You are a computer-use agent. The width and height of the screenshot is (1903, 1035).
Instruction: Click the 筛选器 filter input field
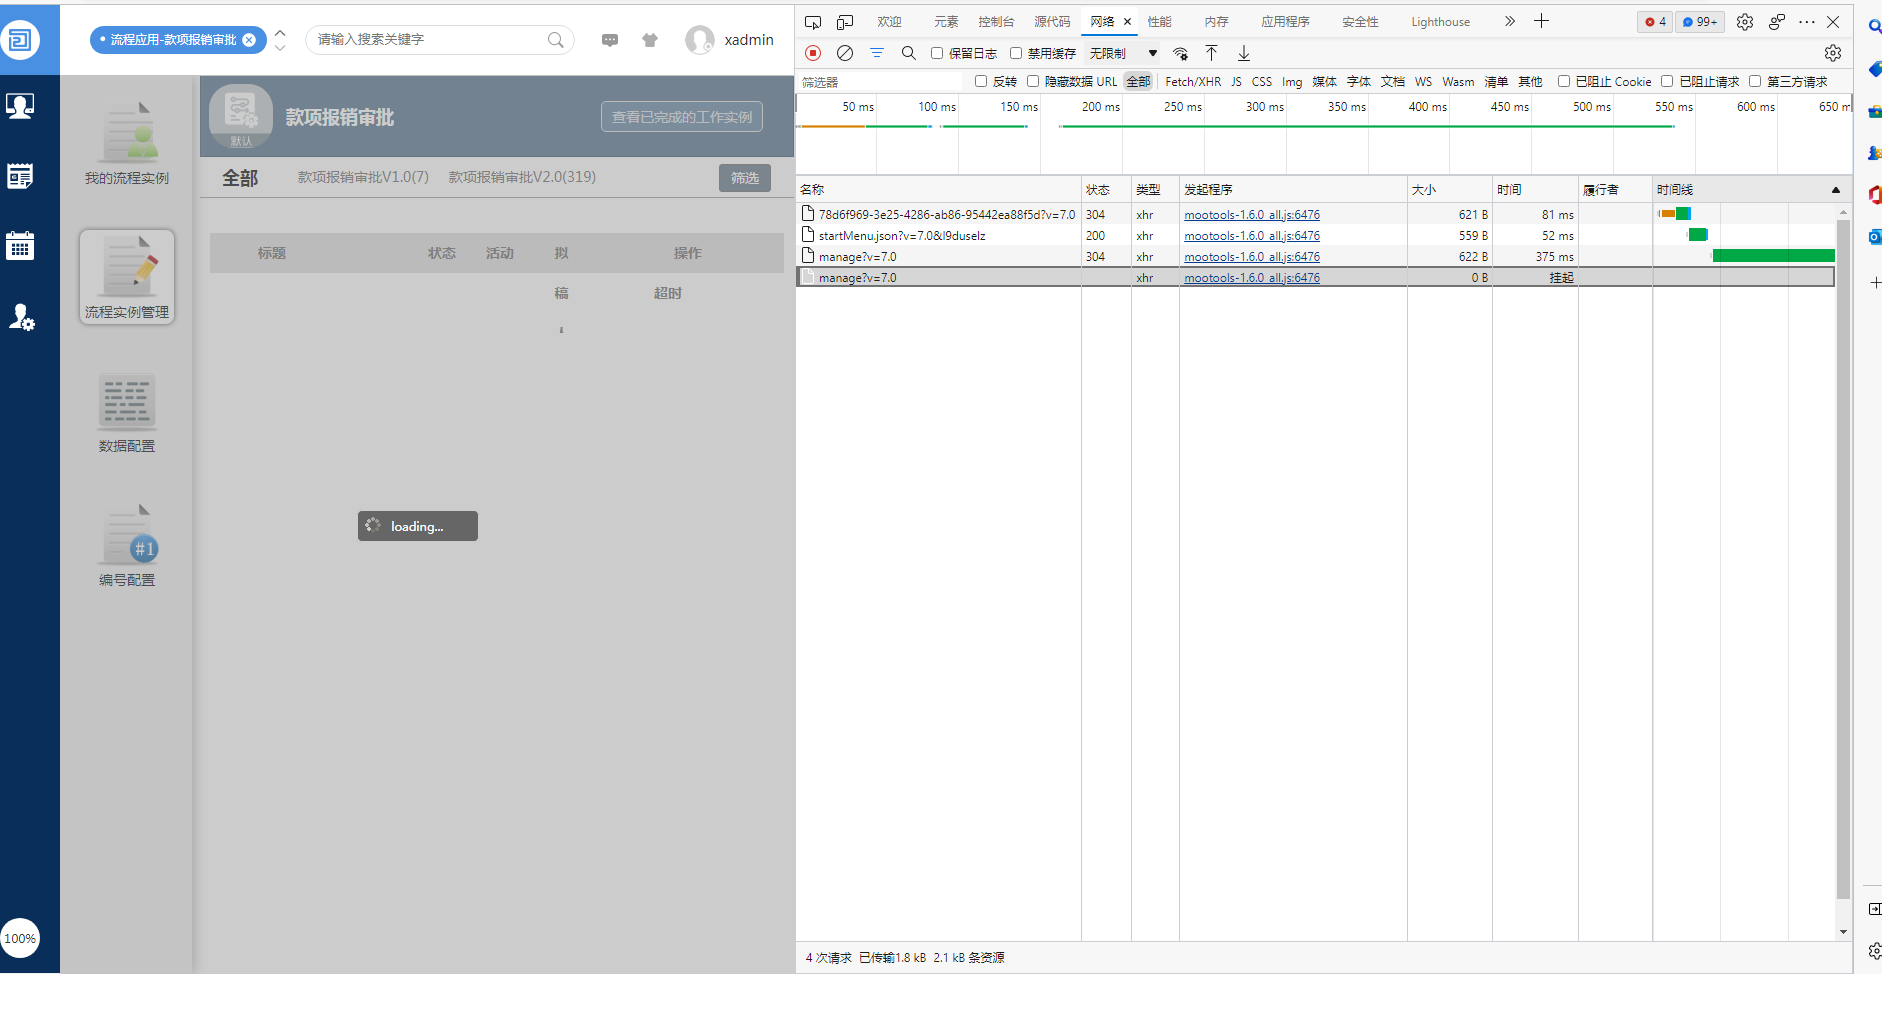880,82
